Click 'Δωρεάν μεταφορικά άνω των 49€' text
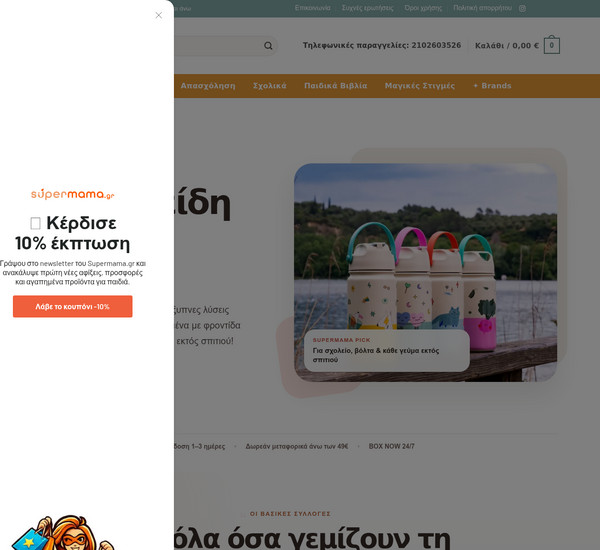Screen dimensions: 600x550 [297, 446]
